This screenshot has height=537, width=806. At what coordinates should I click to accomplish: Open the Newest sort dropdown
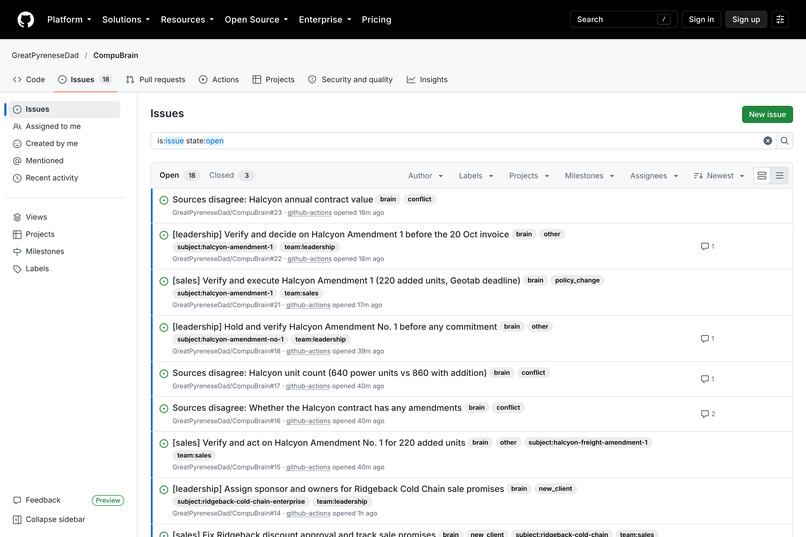coord(719,176)
